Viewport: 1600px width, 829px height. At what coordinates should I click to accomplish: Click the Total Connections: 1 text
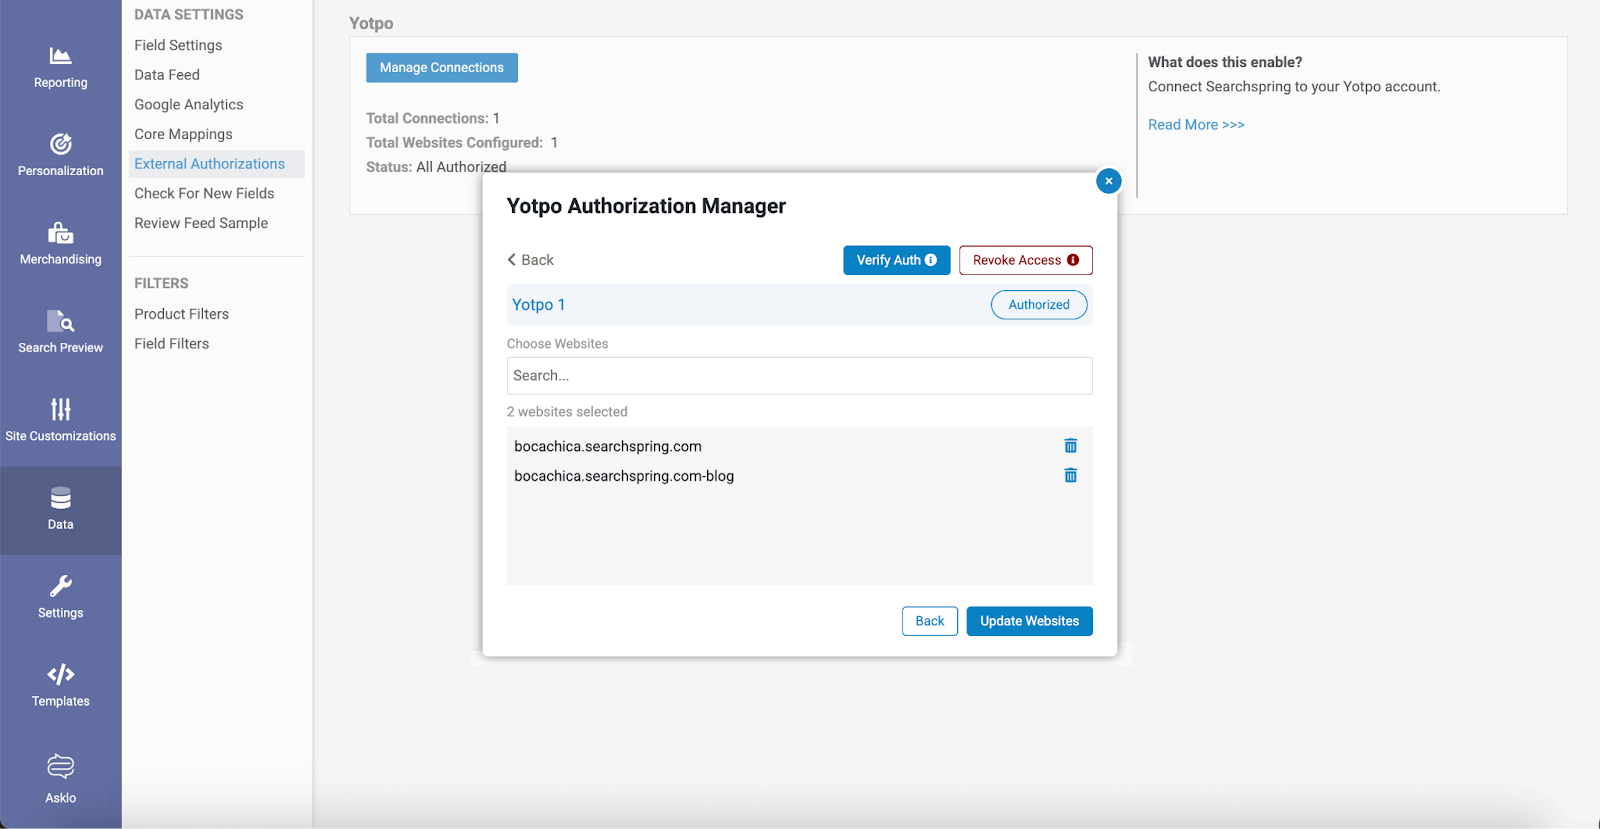(x=433, y=118)
